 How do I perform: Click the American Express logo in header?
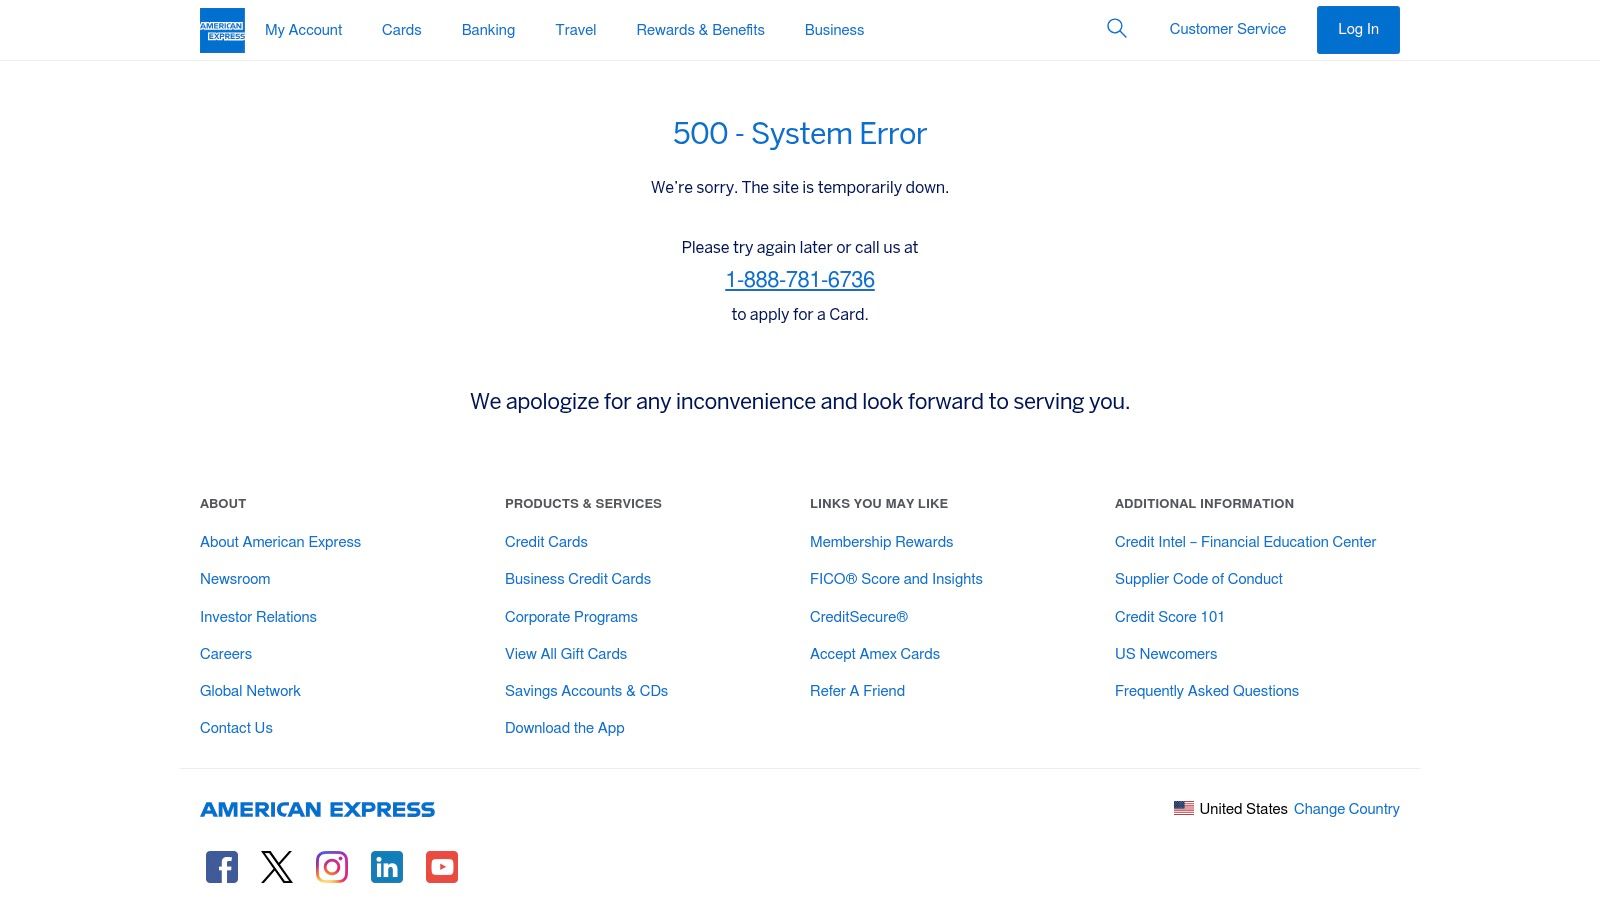(x=222, y=30)
